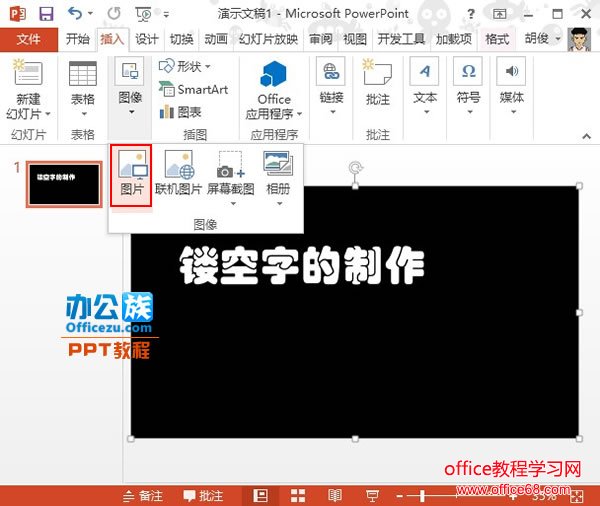Image resolution: width=600 pixels, height=506 pixels.
Task: Start slideshow from beginning icon in title bar
Action: [x=143, y=14]
